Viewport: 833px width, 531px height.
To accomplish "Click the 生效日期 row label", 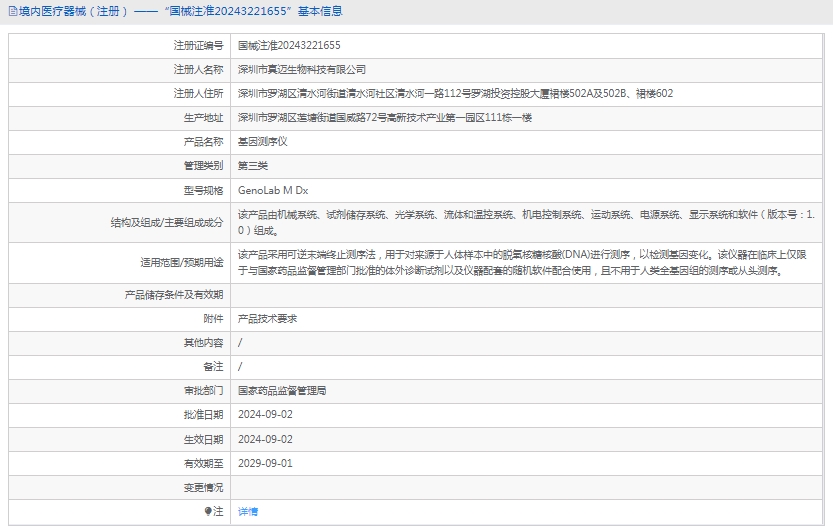I will [203, 439].
